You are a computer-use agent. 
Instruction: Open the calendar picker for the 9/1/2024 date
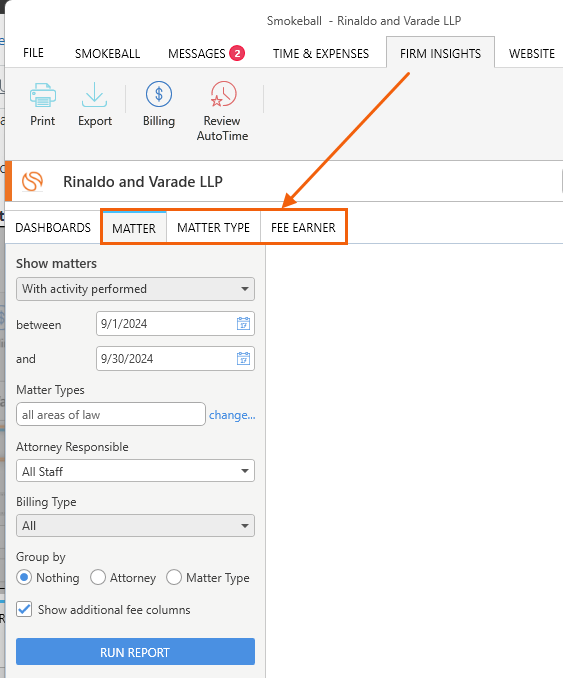pyautogui.click(x=243, y=323)
